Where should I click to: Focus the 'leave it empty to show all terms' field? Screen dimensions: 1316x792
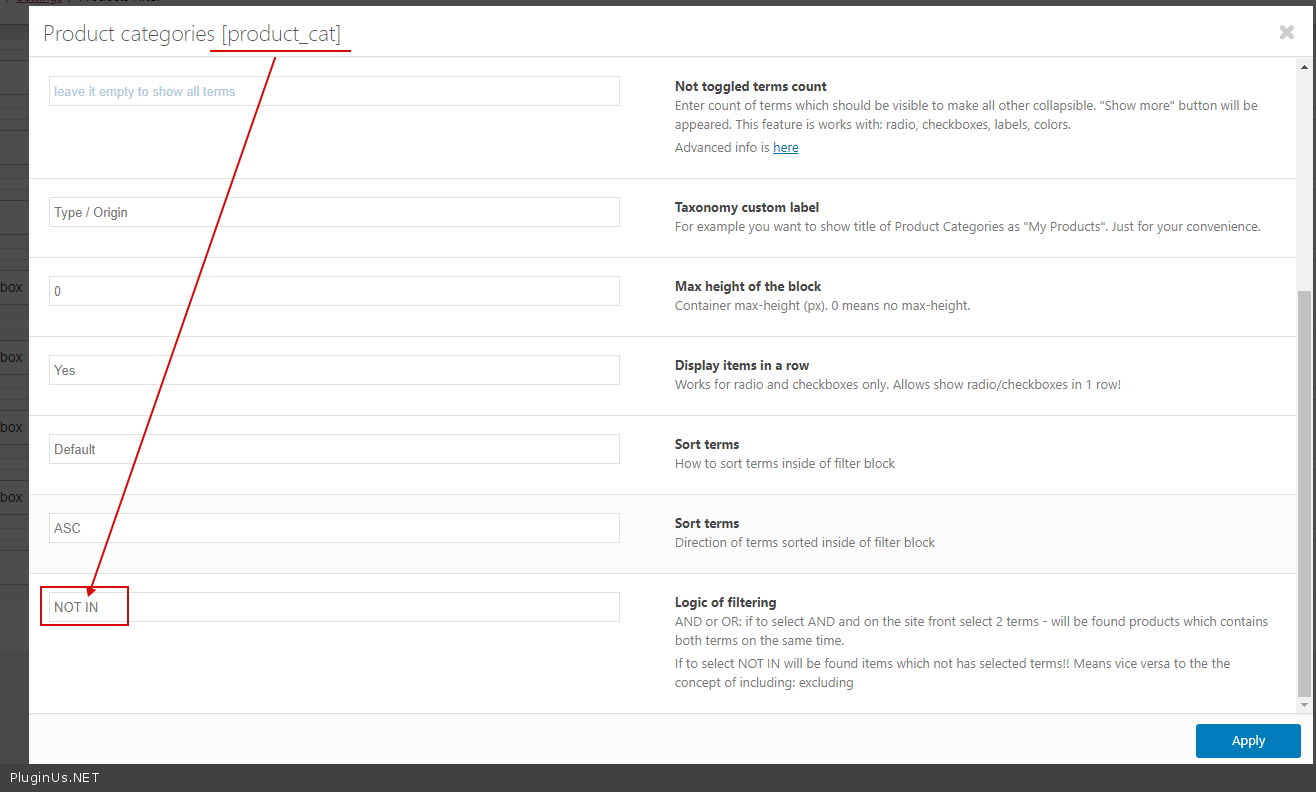pyautogui.click(x=334, y=91)
